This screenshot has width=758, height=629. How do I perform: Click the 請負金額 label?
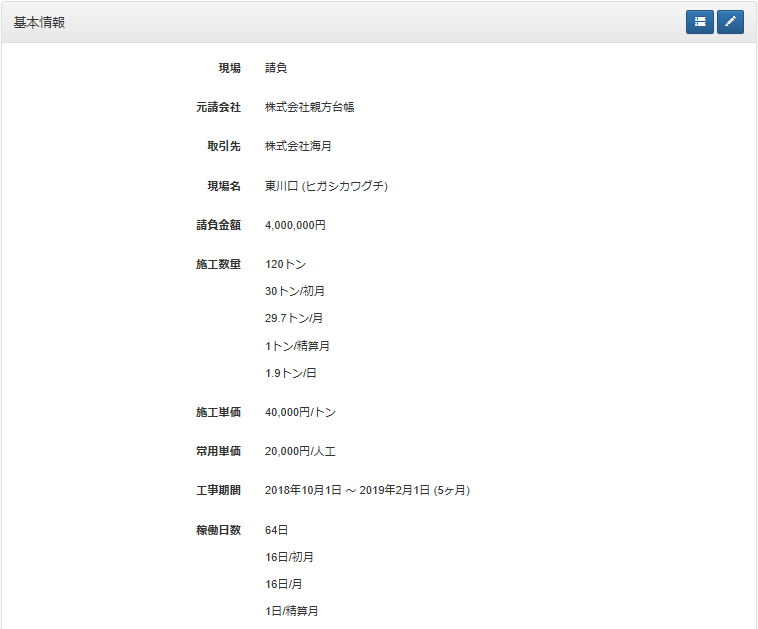[218, 225]
